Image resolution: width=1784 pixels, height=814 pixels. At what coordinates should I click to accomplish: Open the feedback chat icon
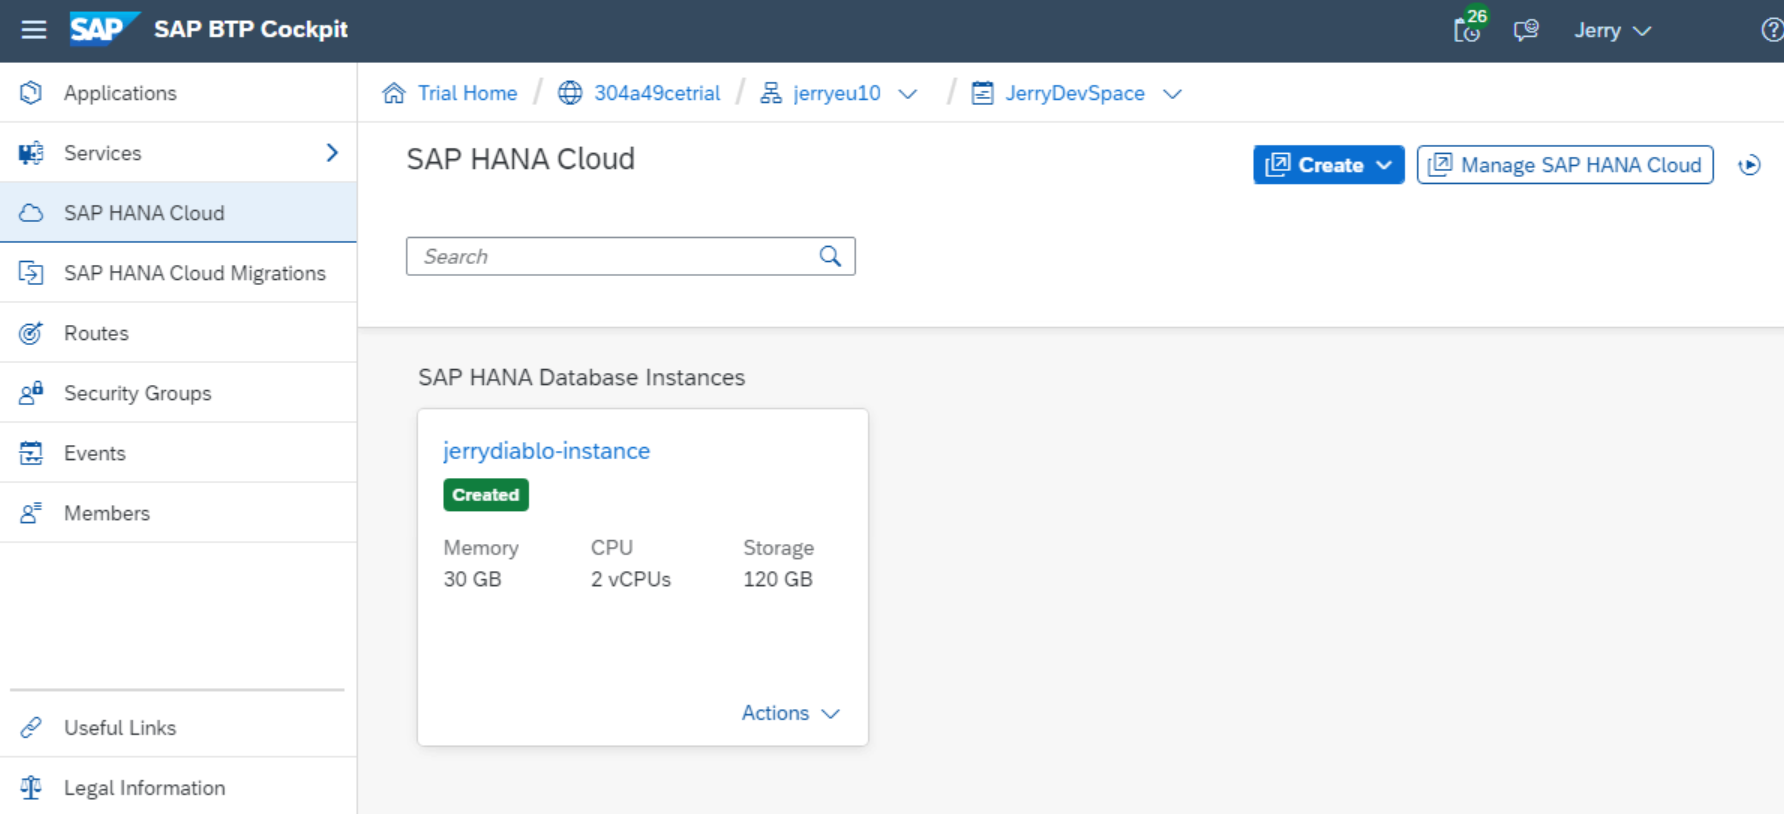(1525, 30)
